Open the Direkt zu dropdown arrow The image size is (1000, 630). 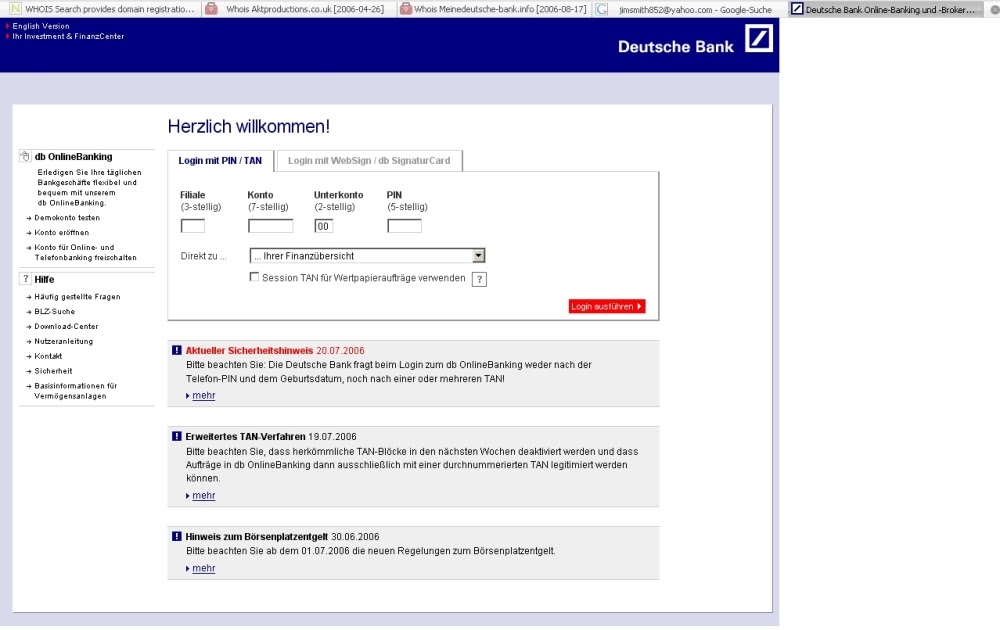tap(478, 256)
